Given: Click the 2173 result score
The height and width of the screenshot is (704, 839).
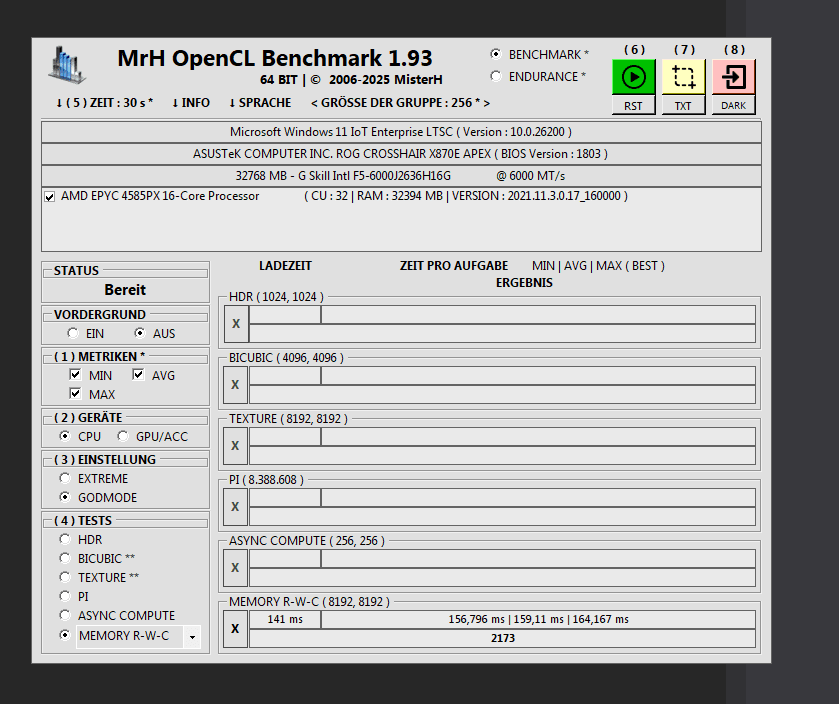Looking at the screenshot, I should tap(502, 638).
